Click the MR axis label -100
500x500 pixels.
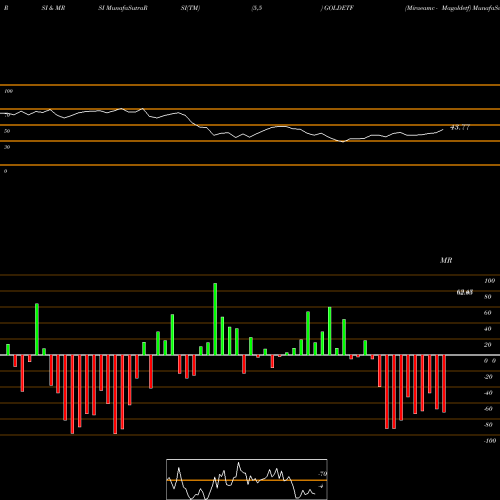tap(489, 441)
